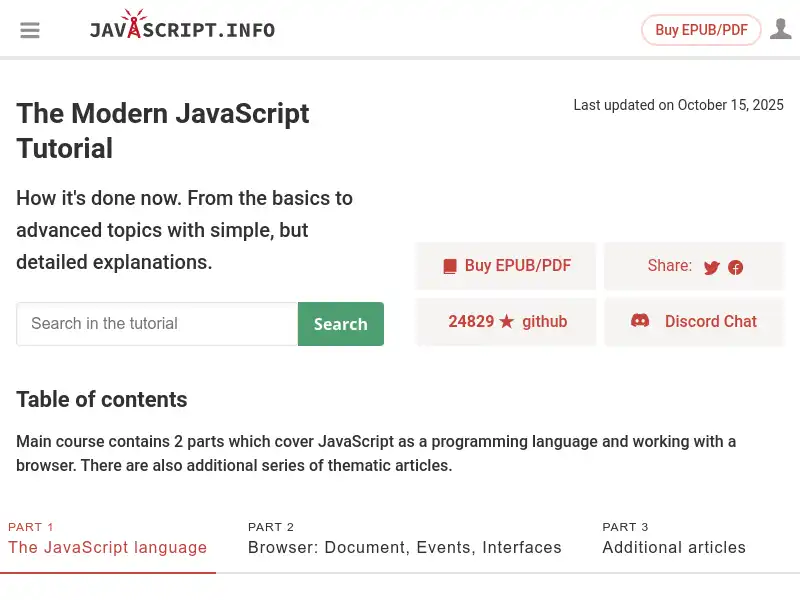Image resolution: width=800 pixels, height=600 pixels.
Task: Open the hamburger navigation menu
Action: point(30,30)
